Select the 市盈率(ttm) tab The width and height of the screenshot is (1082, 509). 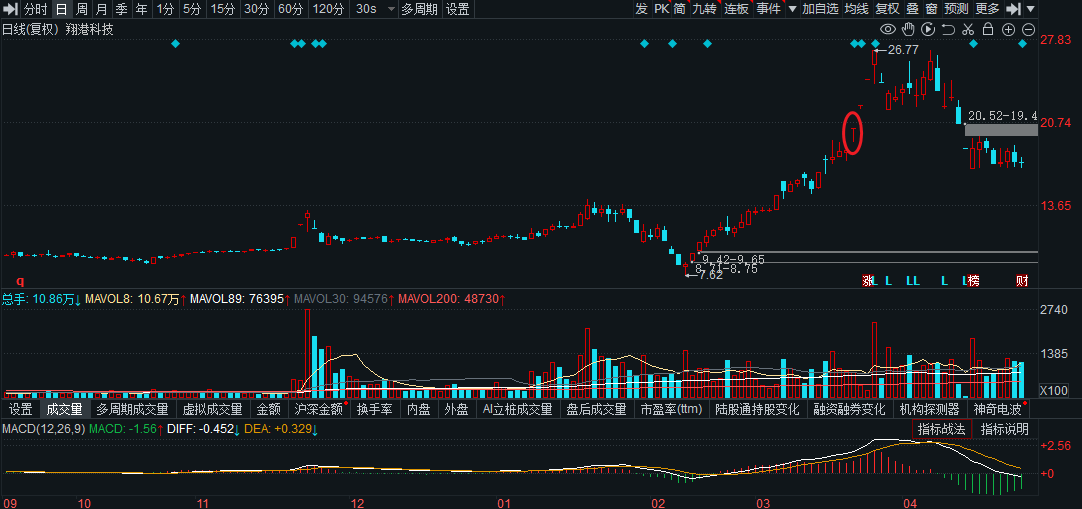coord(671,409)
